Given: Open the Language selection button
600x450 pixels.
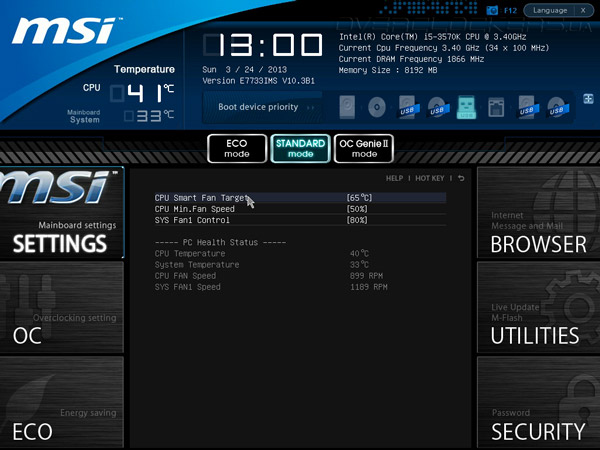Looking at the screenshot, I should pos(550,10).
